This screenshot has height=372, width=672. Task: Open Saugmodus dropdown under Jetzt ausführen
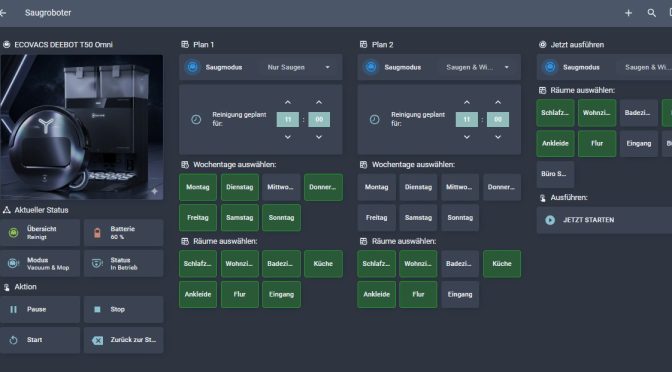pos(645,67)
